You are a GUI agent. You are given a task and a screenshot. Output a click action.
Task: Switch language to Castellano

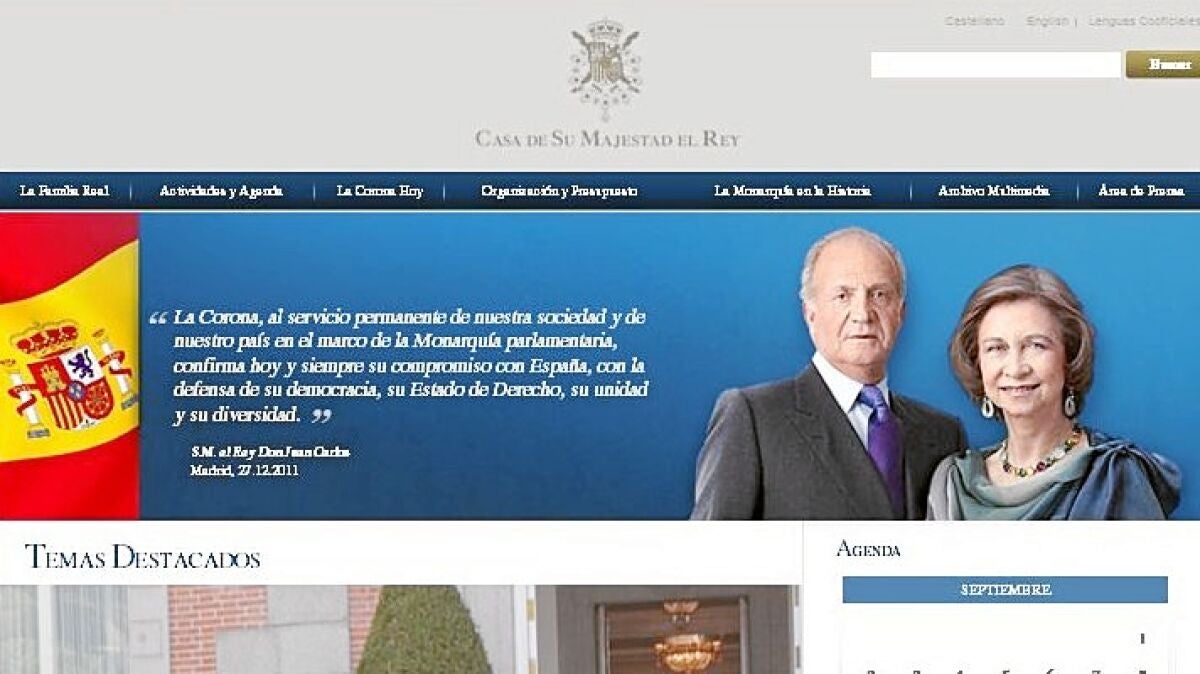pyautogui.click(x=975, y=21)
